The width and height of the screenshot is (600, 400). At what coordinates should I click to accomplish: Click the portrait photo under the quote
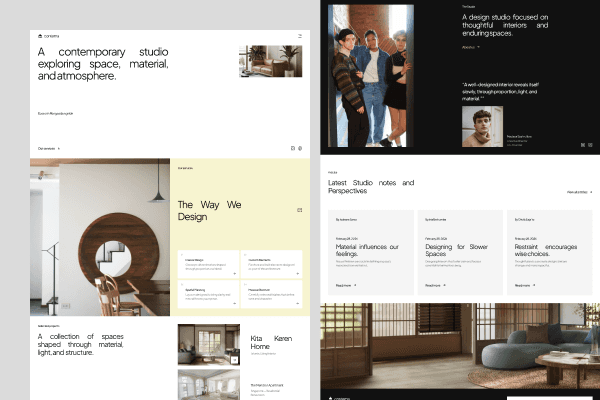tap(482, 127)
